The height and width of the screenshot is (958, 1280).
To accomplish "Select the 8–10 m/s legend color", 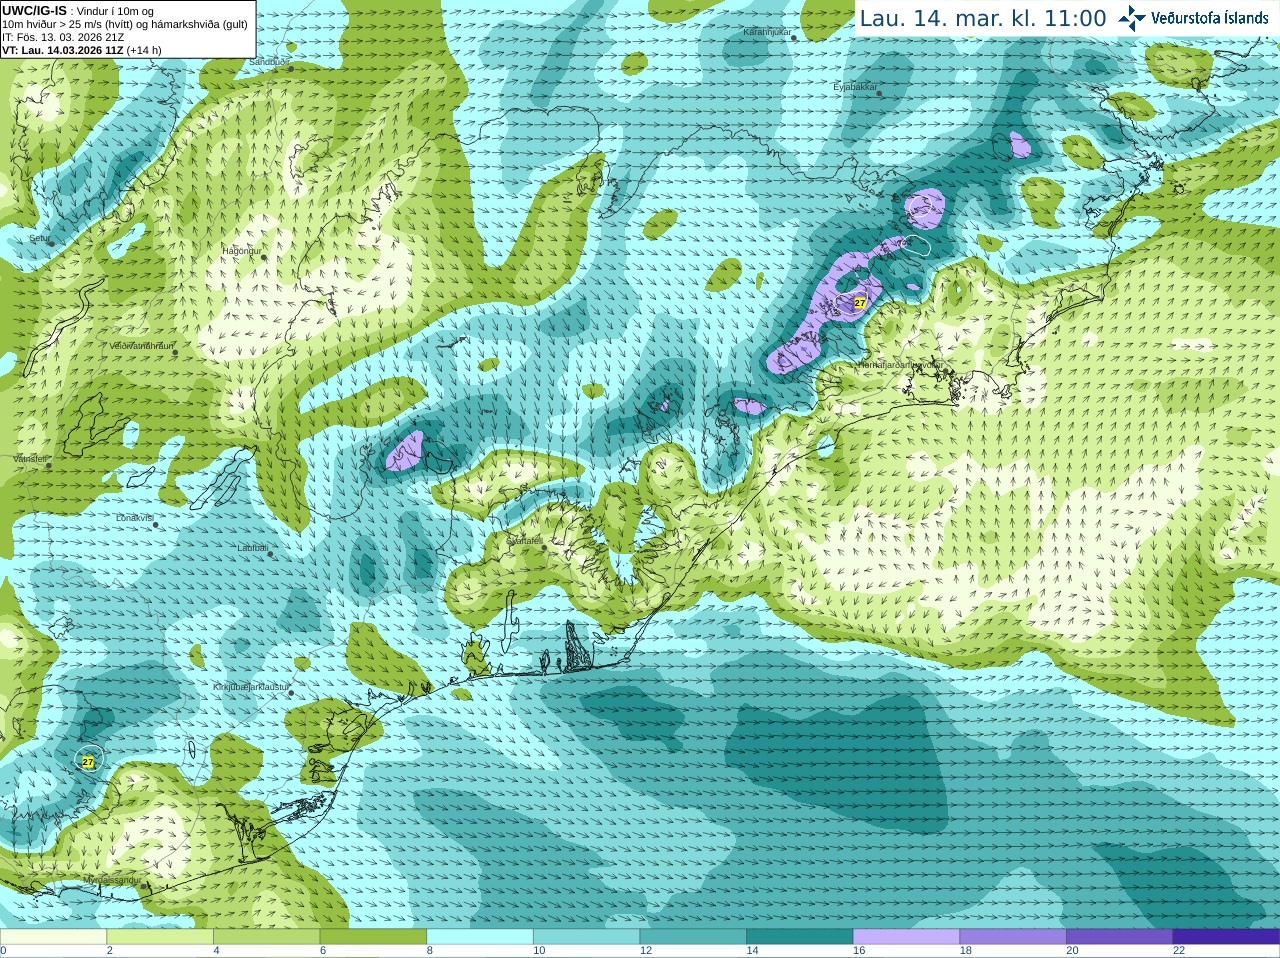I will [480, 937].
